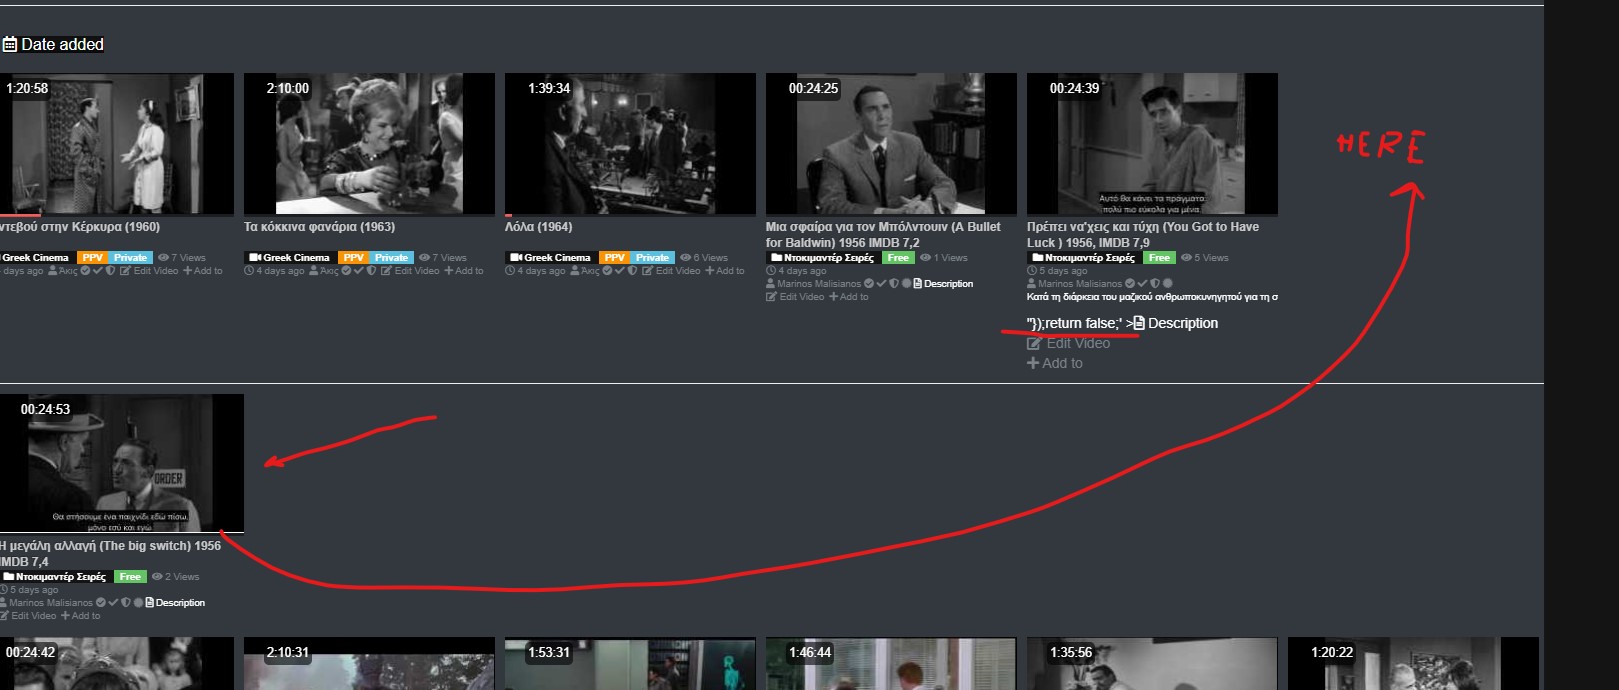Open the 1:53:31 video thumbnail
Viewport: 1619px width, 690px height.
point(630,664)
